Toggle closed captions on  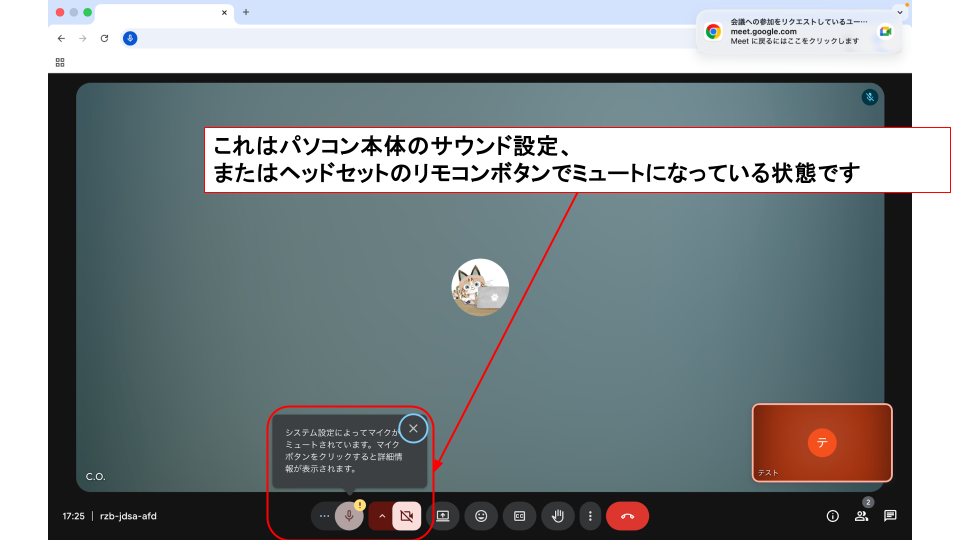click(x=519, y=516)
